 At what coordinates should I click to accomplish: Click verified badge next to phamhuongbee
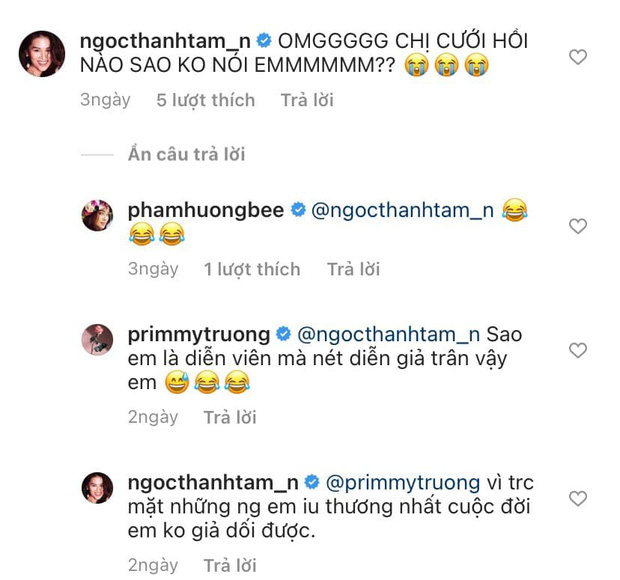coord(297,211)
